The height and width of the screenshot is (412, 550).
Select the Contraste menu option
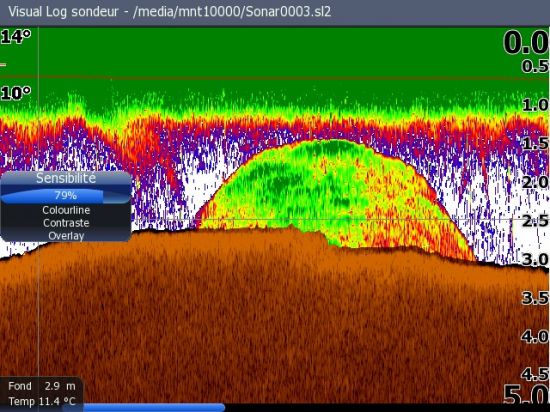pyautogui.click(x=66, y=223)
